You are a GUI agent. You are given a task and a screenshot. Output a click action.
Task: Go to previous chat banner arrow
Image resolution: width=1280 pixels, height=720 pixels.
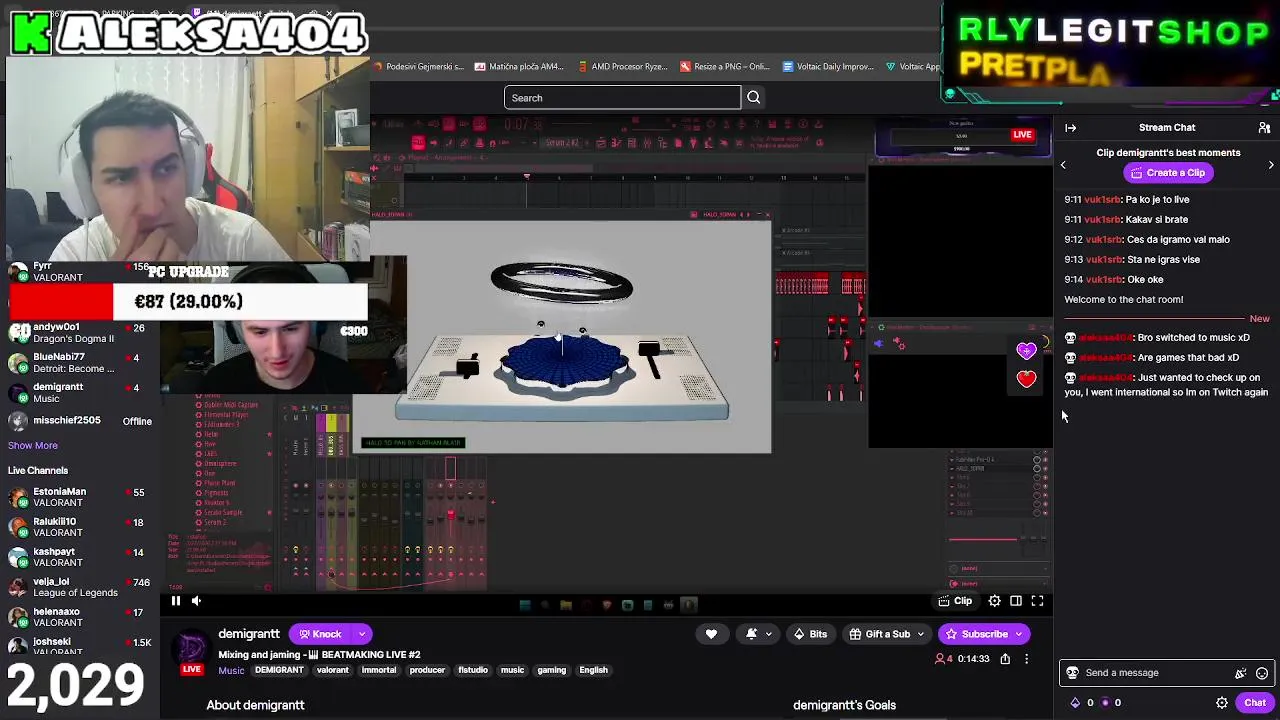point(1063,165)
